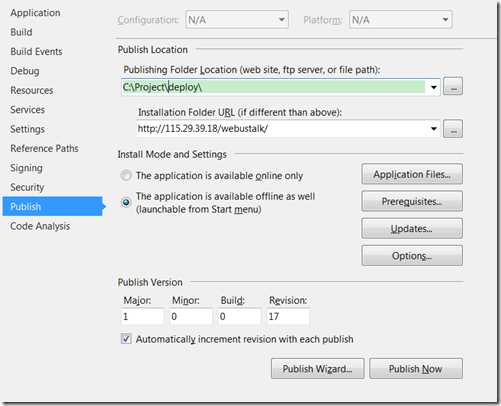Click the Build version field
The height and width of the screenshot is (406, 501).
click(x=239, y=316)
